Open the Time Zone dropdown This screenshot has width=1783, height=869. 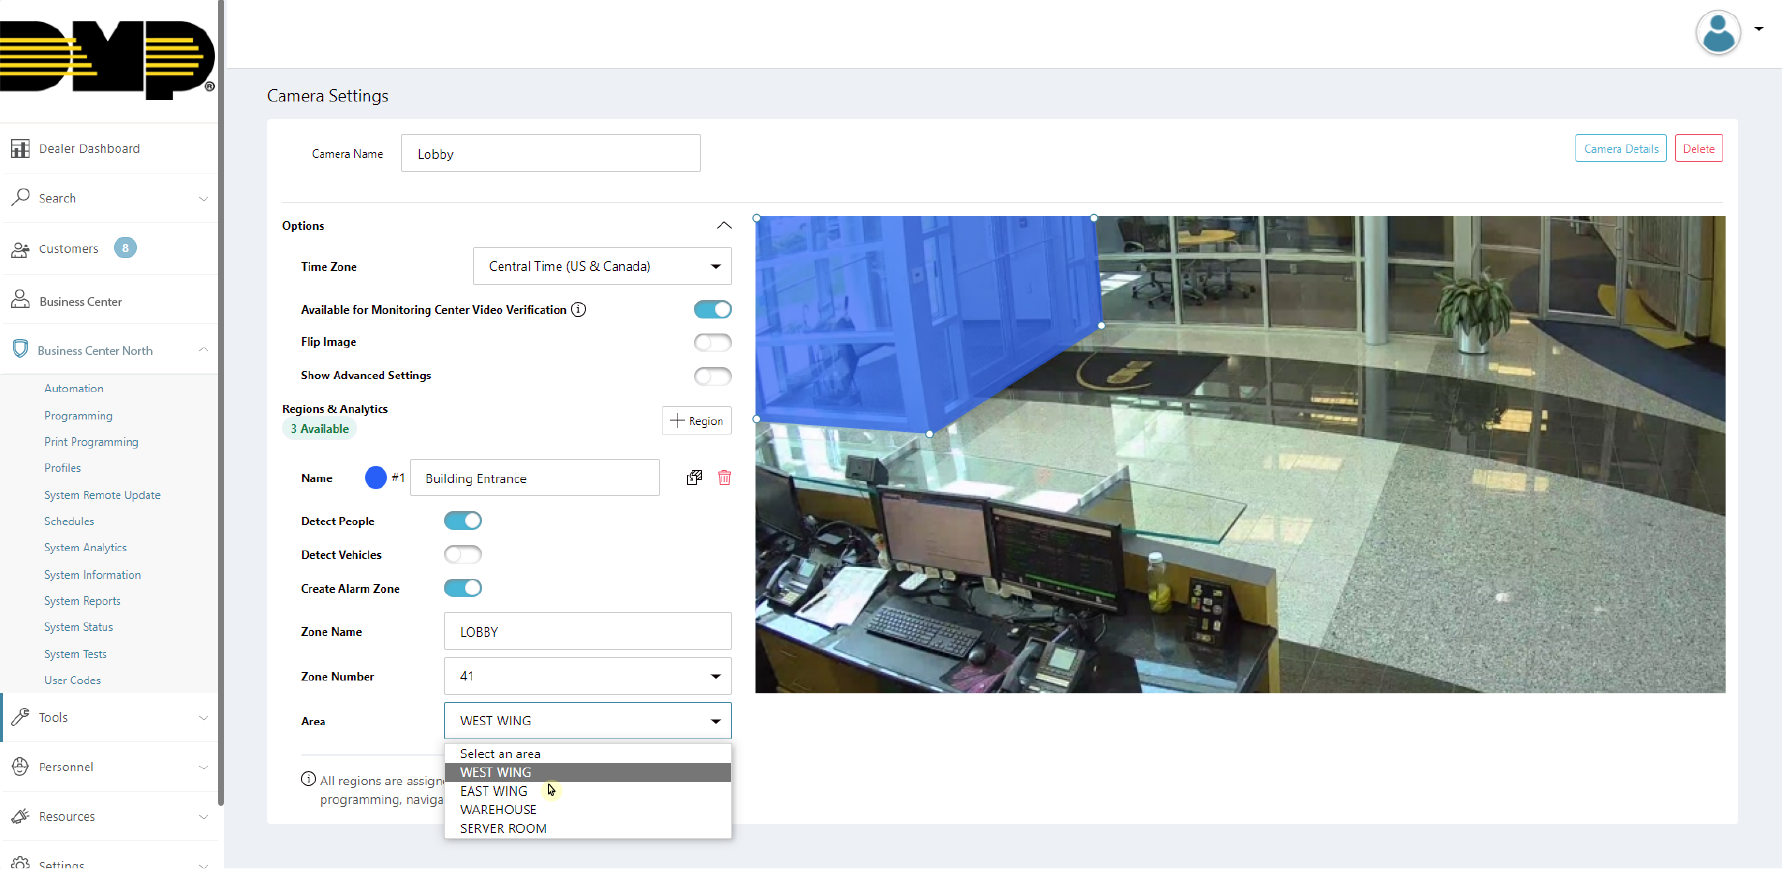(601, 266)
